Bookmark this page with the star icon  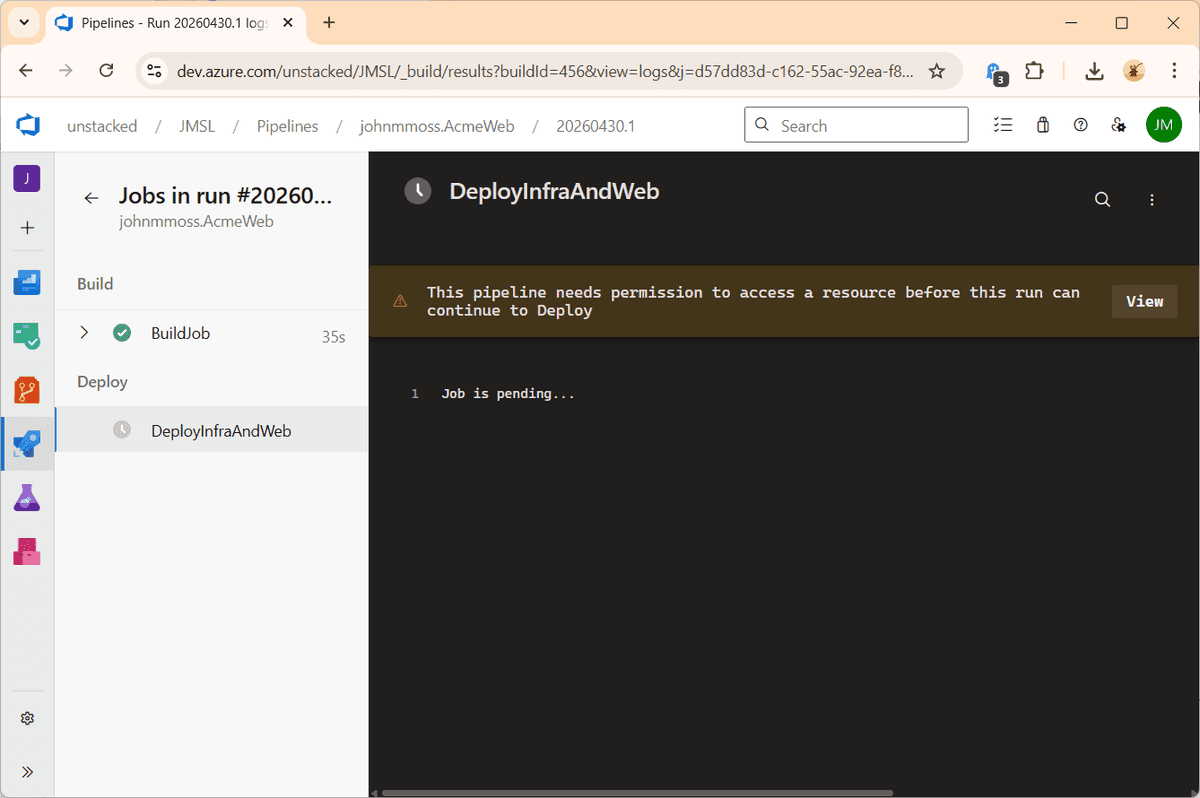pos(936,70)
